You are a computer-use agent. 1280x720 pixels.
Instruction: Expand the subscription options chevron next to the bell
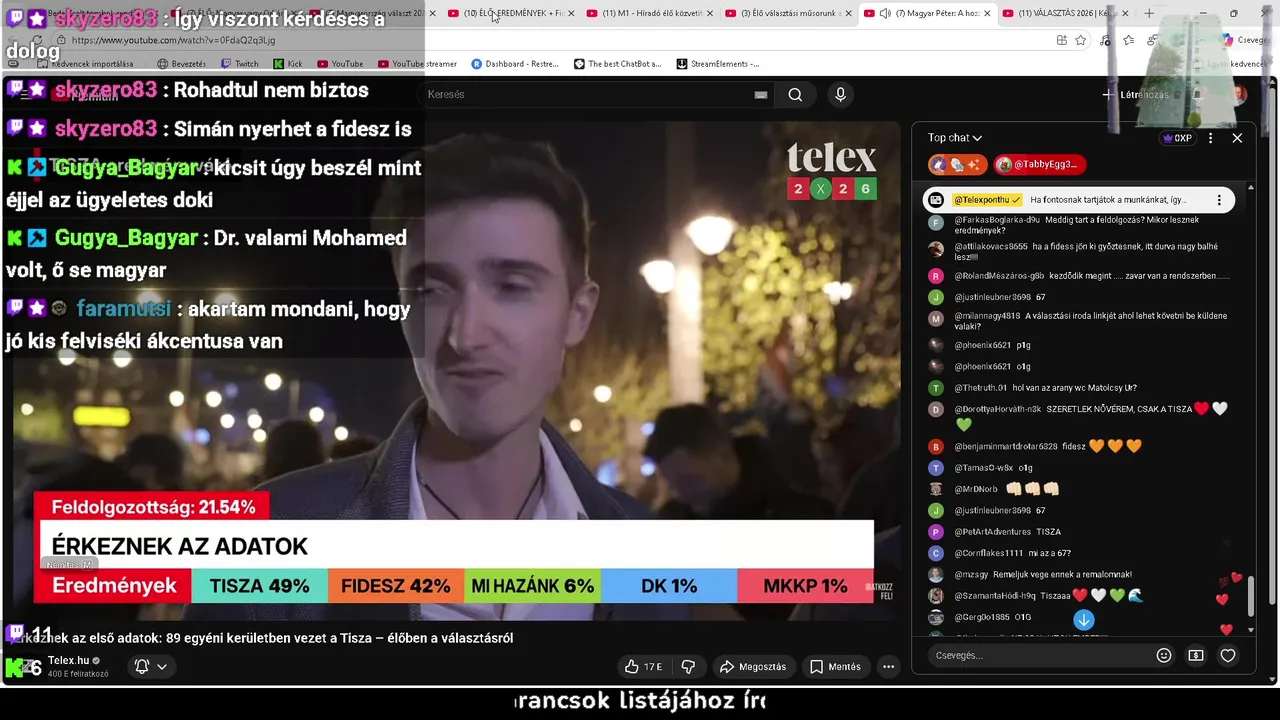click(161, 666)
